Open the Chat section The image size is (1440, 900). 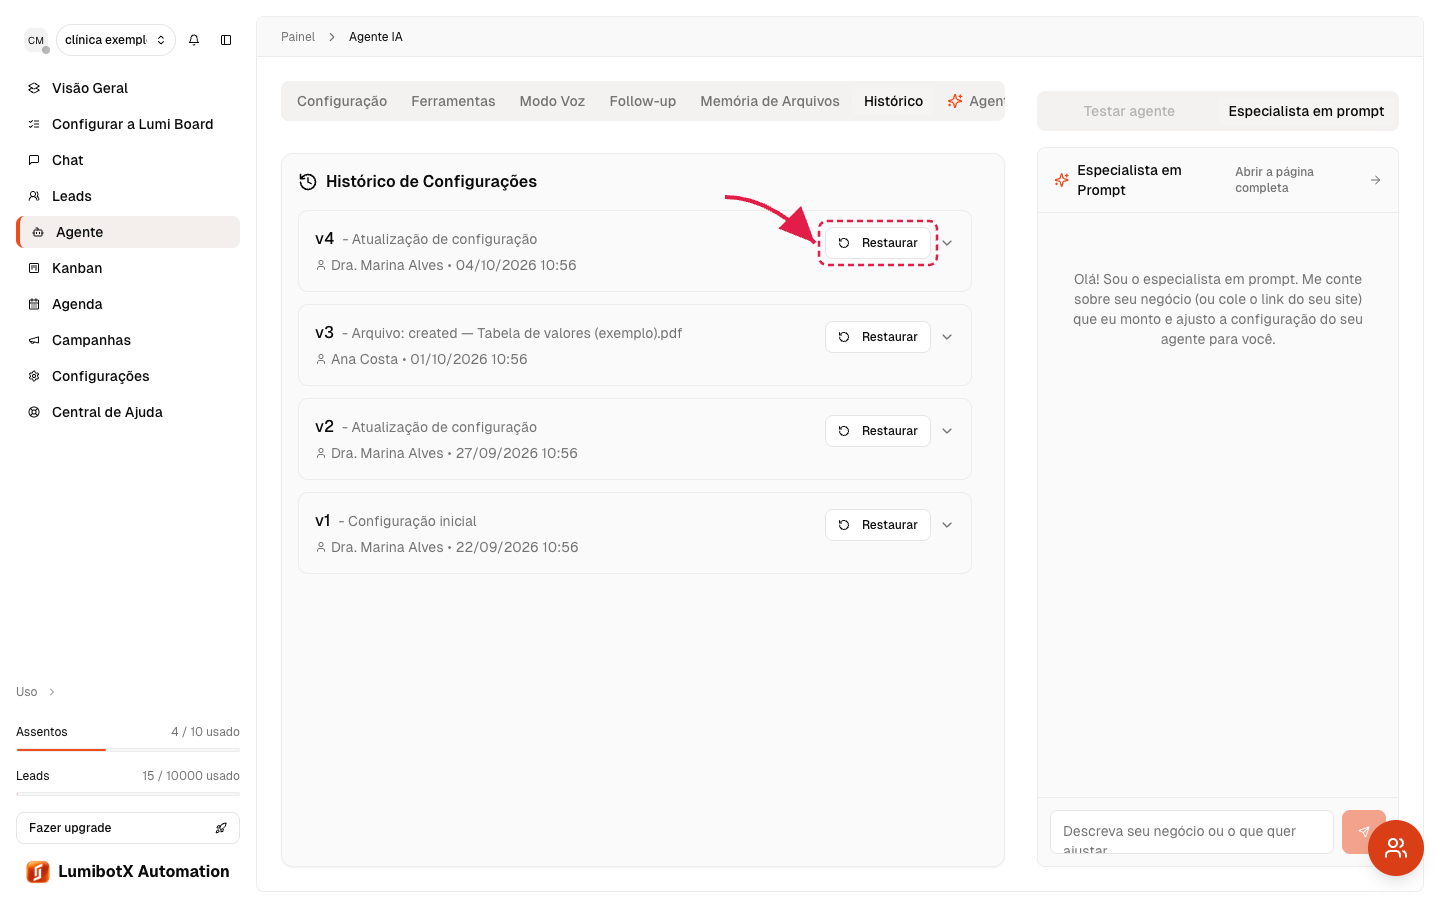point(128,160)
